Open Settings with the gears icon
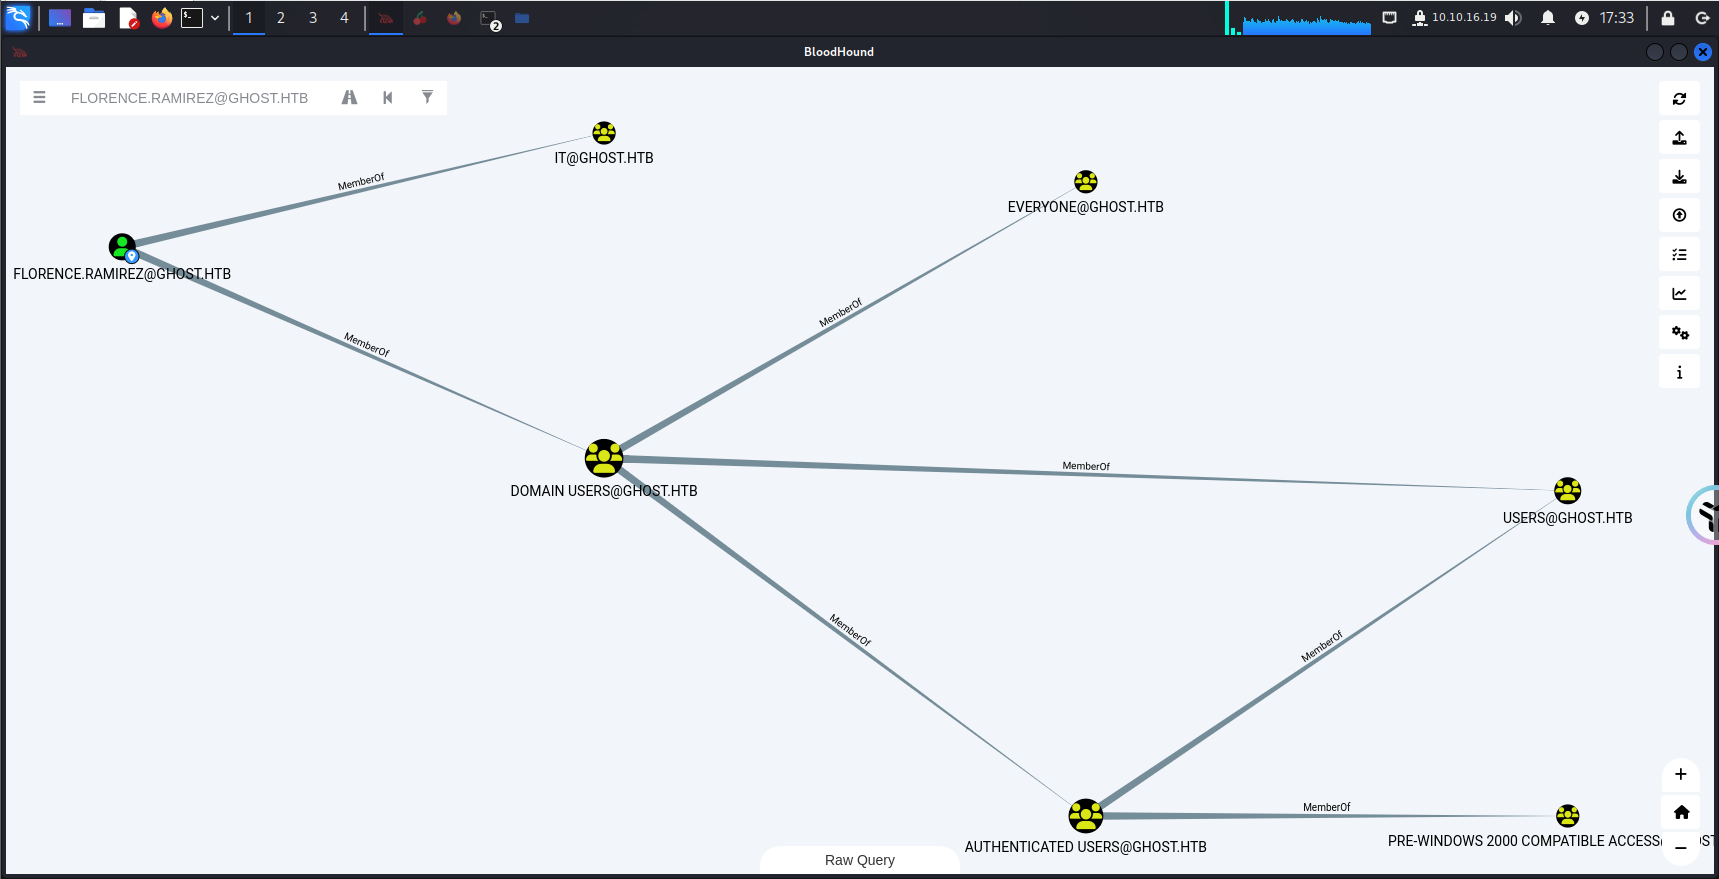 coord(1679,333)
